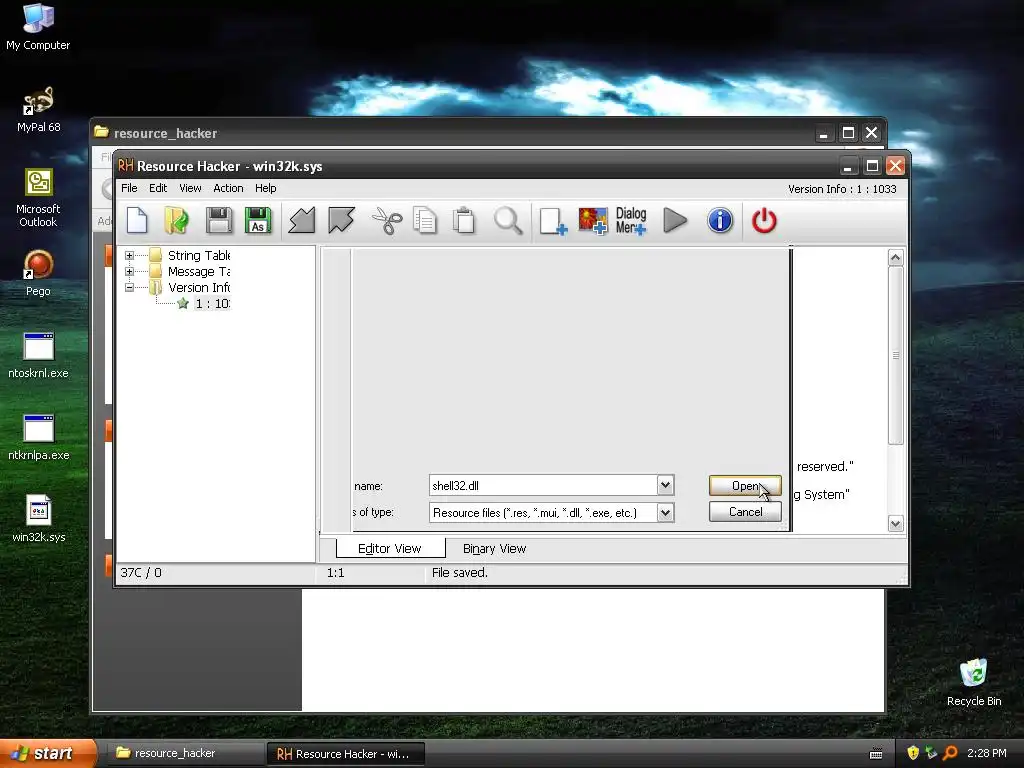
Task: Click the Windows start button
Action: click(48, 754)
